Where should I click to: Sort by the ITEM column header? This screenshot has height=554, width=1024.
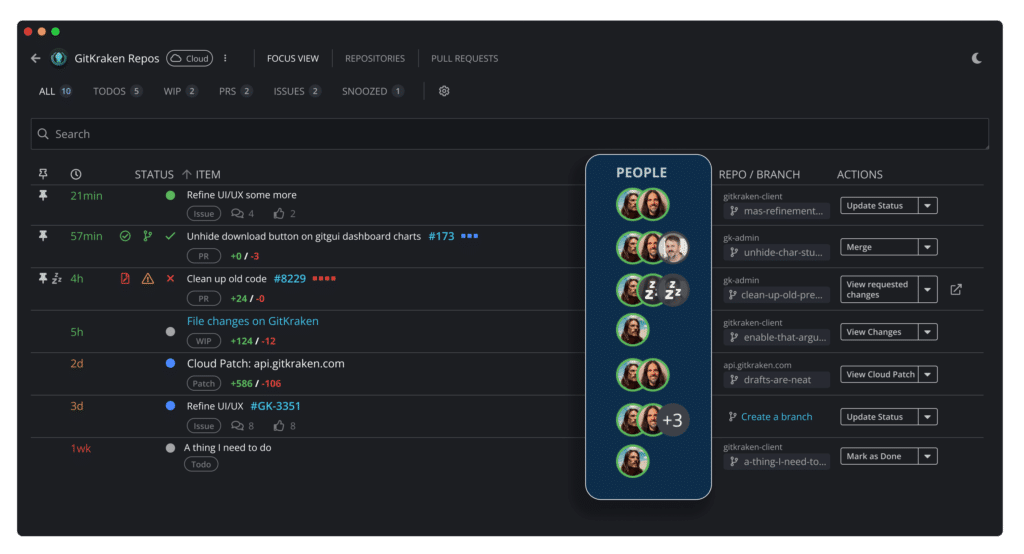(x=201, y=174)
